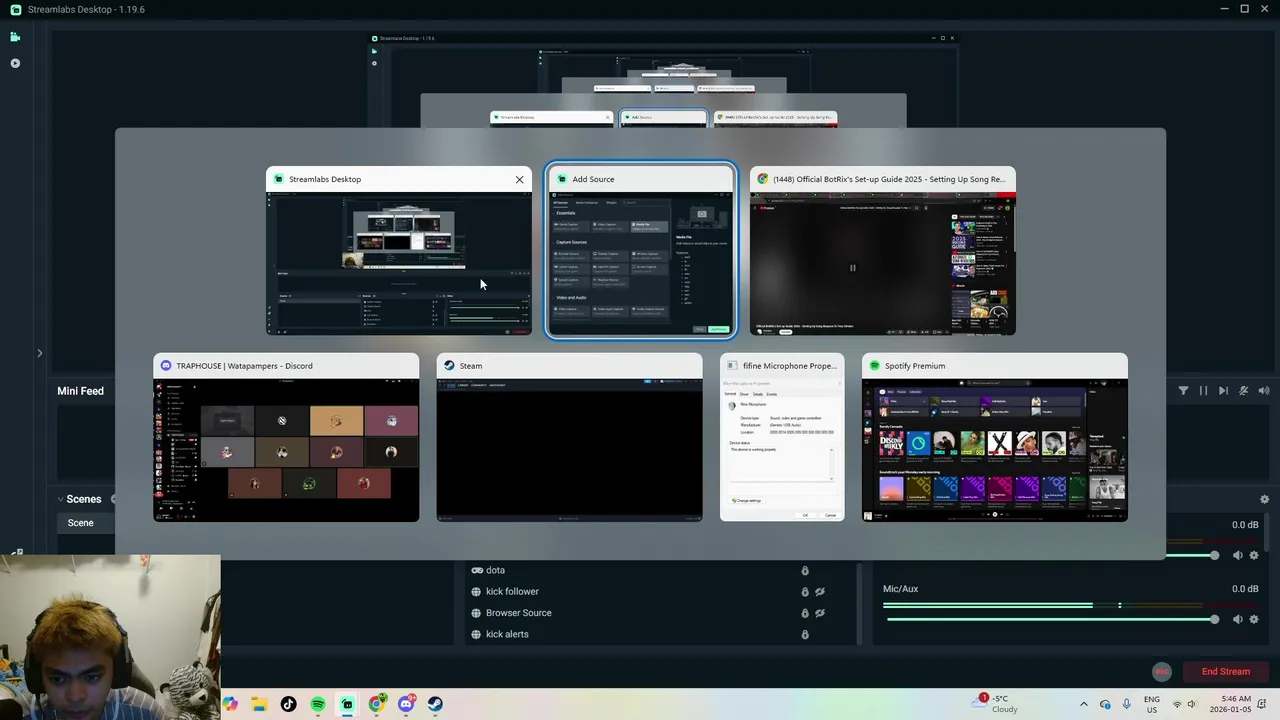Open Spotify from the taskbar

(x=318, y=704)
